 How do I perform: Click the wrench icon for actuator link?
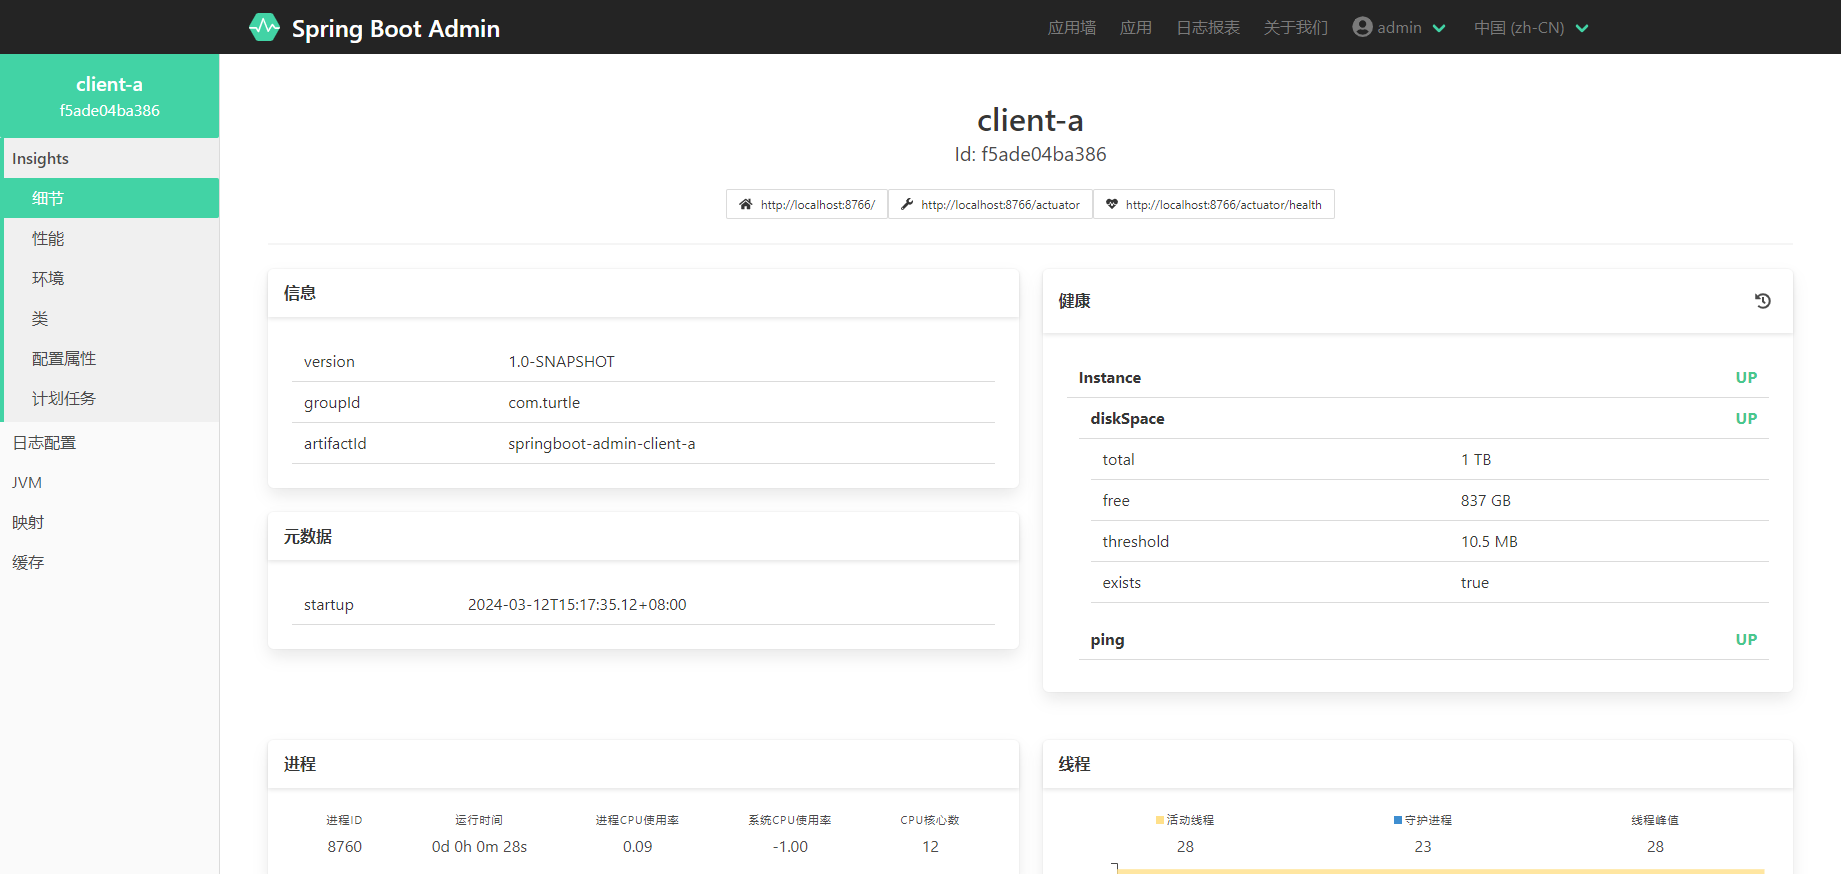pos(907,204)
